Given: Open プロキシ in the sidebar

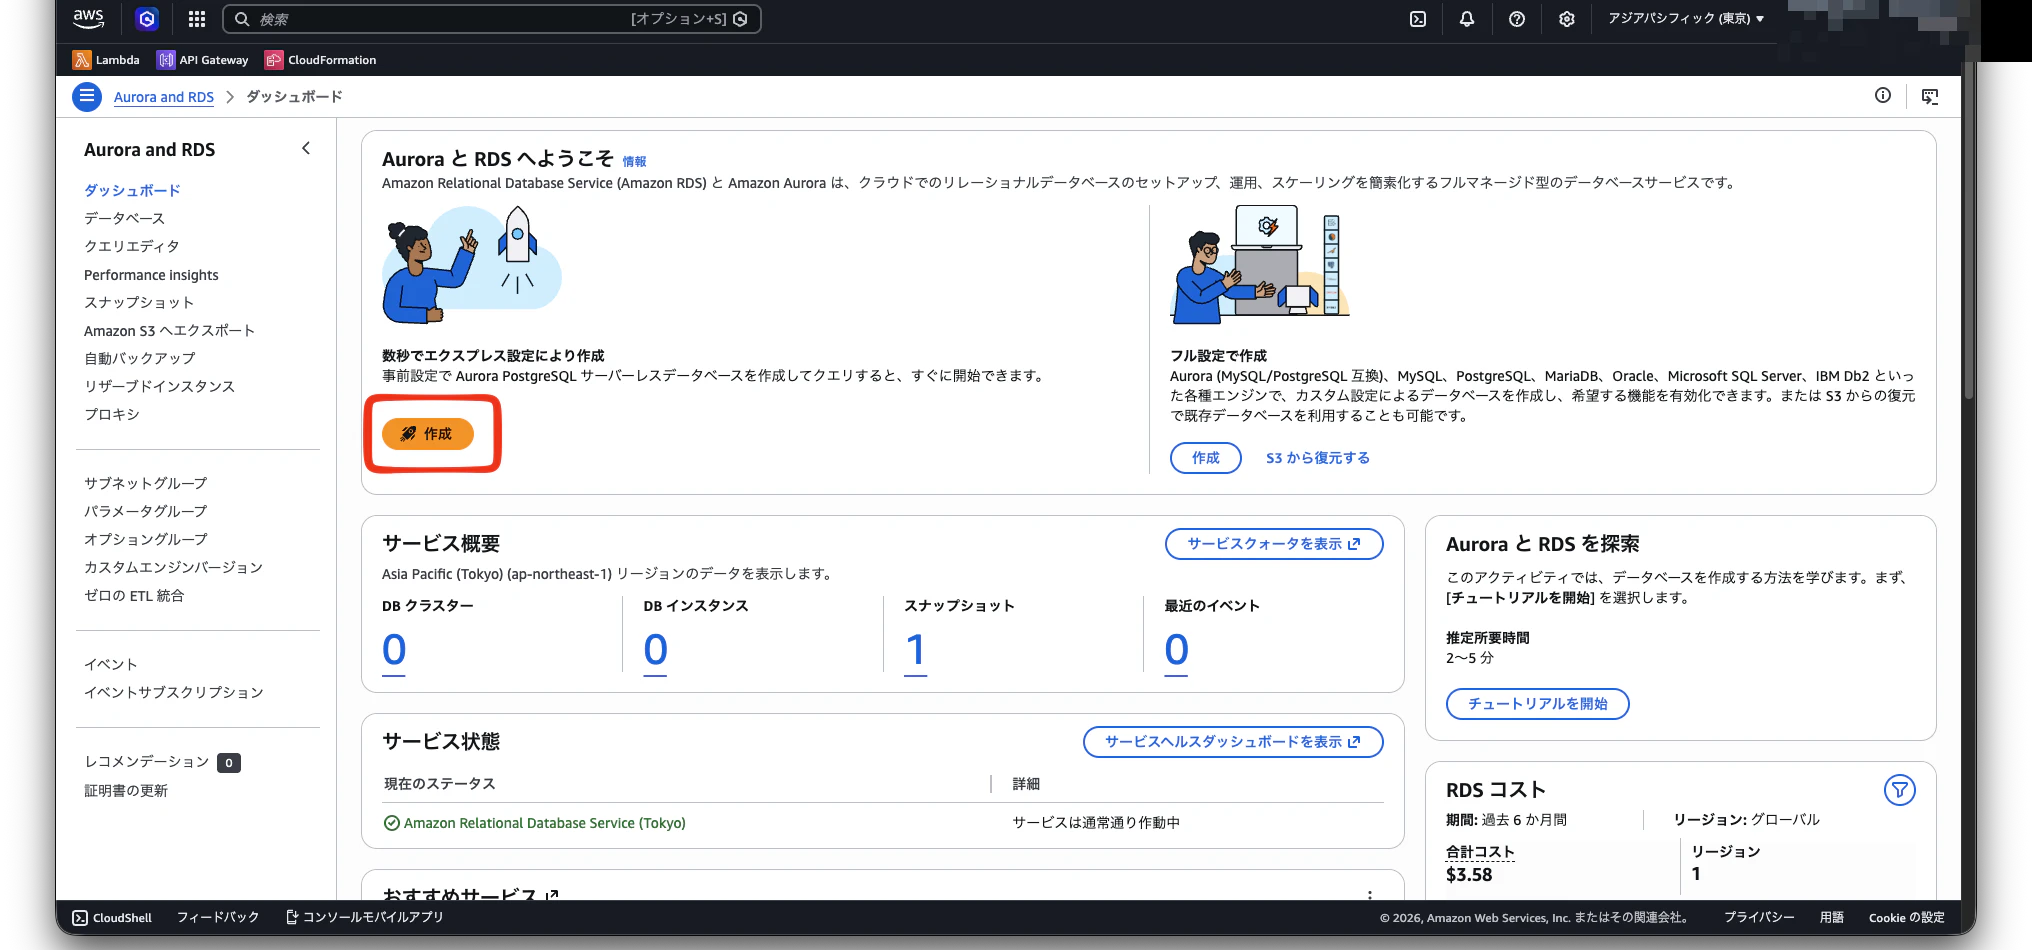Looking at the screenshot, I should click(x=112, y=414).
